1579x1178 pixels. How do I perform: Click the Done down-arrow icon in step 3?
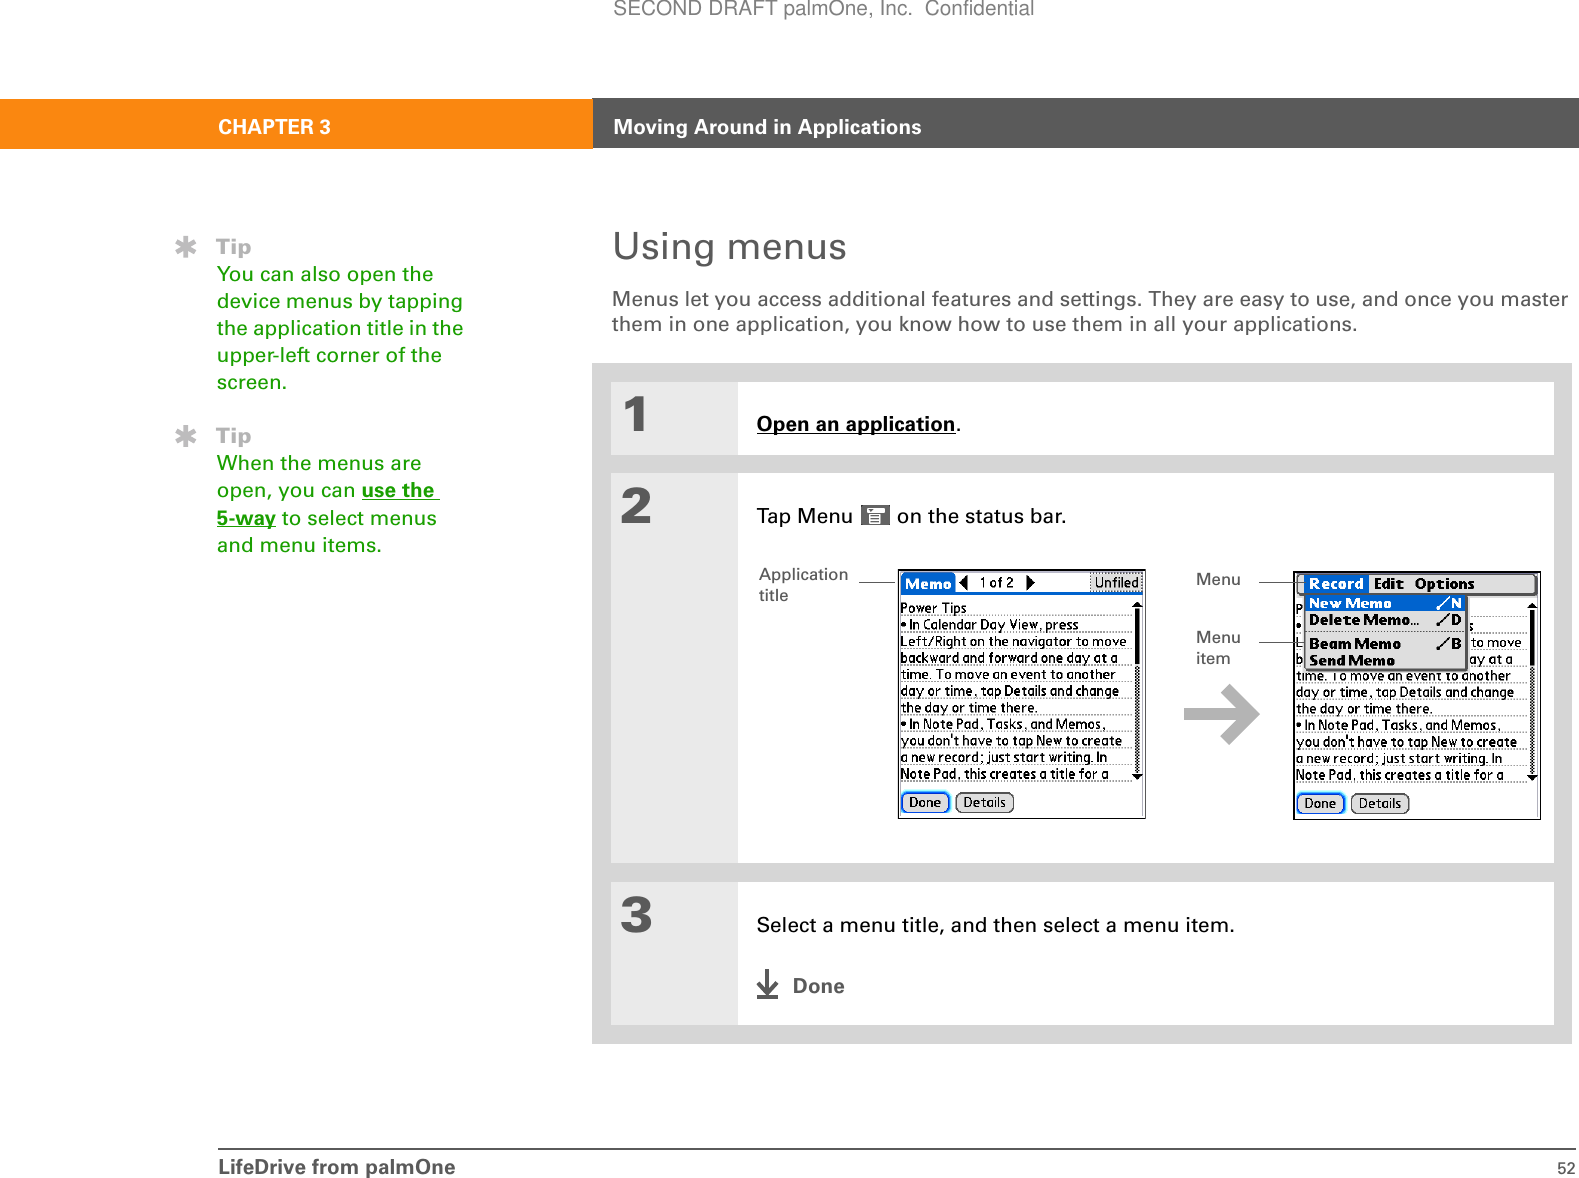[767, 985]
